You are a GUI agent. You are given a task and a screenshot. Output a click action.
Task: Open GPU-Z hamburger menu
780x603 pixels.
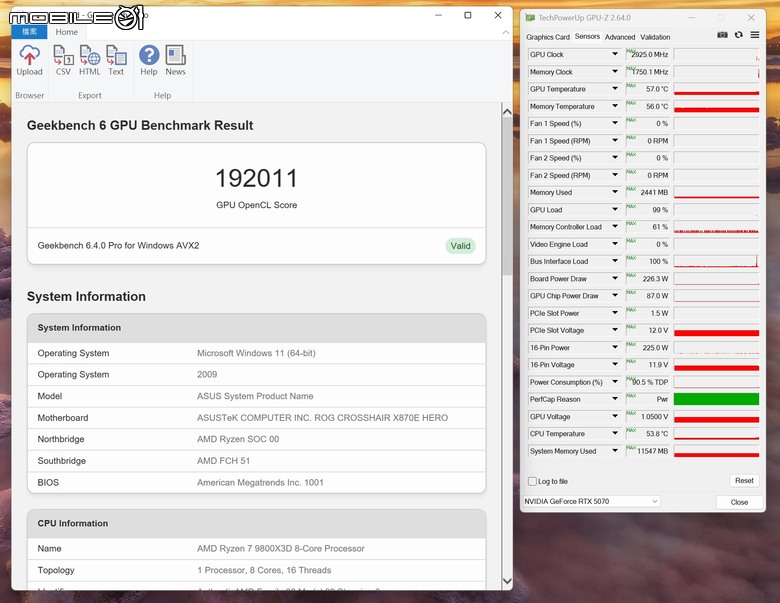(755, 35)
